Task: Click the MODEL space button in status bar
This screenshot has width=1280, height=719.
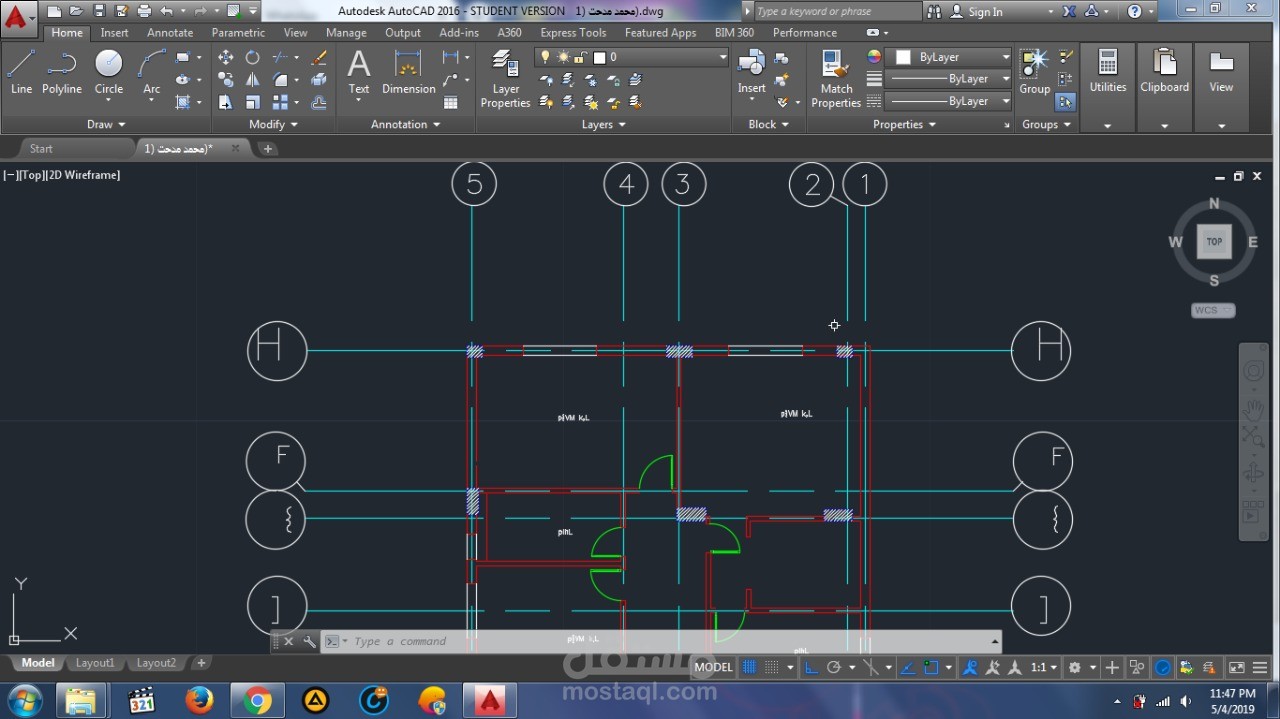Action: (x=713, y=668)
